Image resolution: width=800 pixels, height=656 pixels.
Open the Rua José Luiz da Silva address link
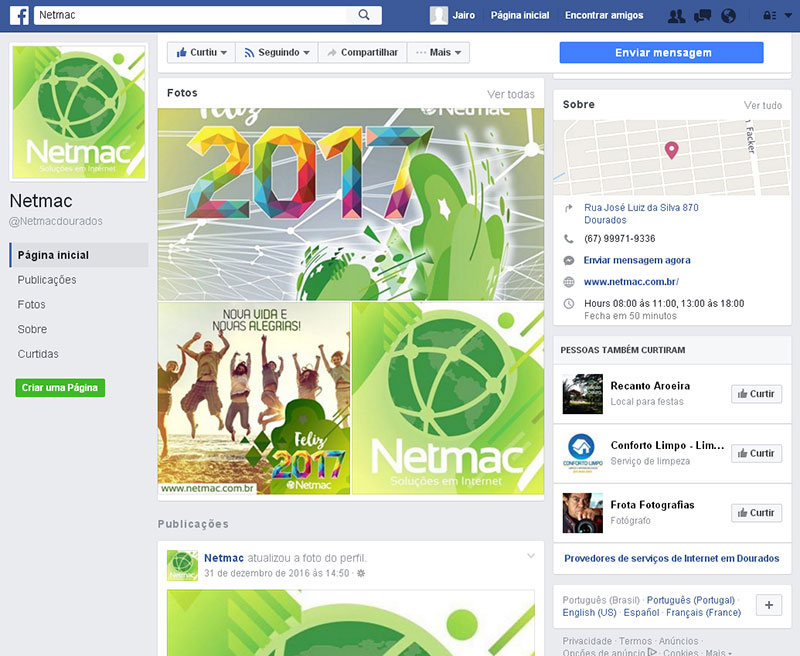[641, 214]
